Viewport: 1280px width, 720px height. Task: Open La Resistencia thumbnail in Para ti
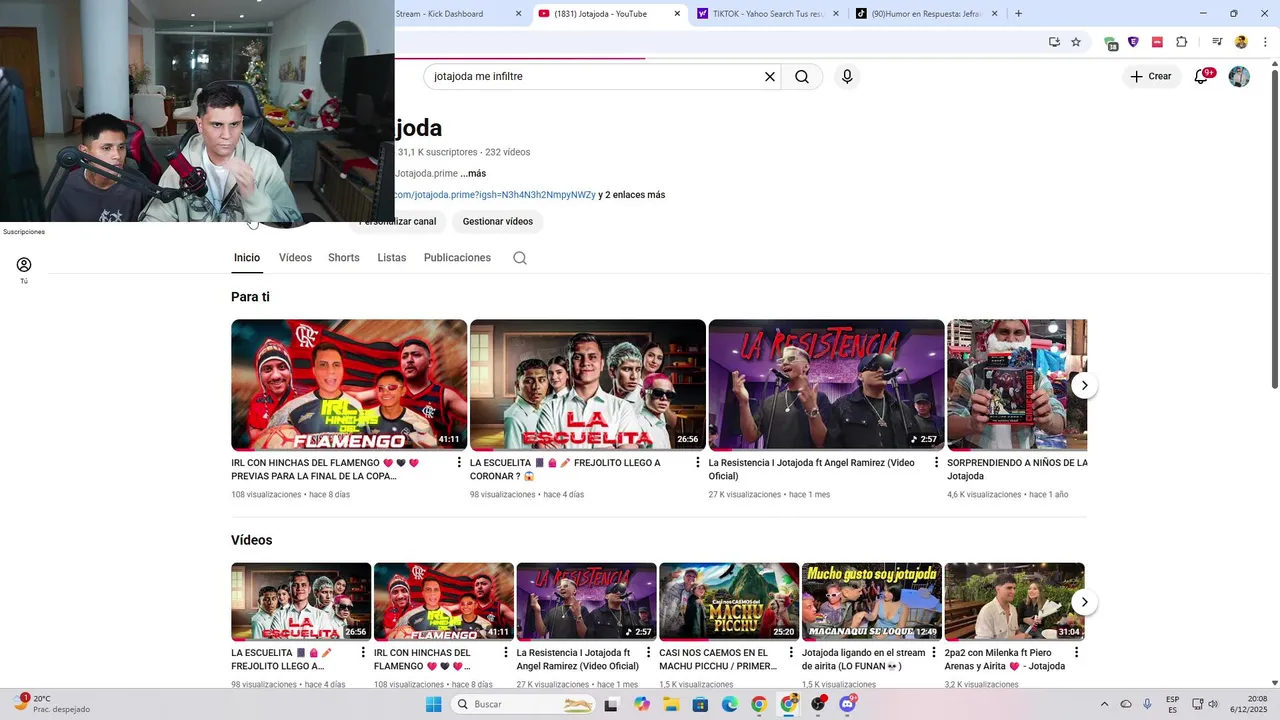tap(826, 385)
